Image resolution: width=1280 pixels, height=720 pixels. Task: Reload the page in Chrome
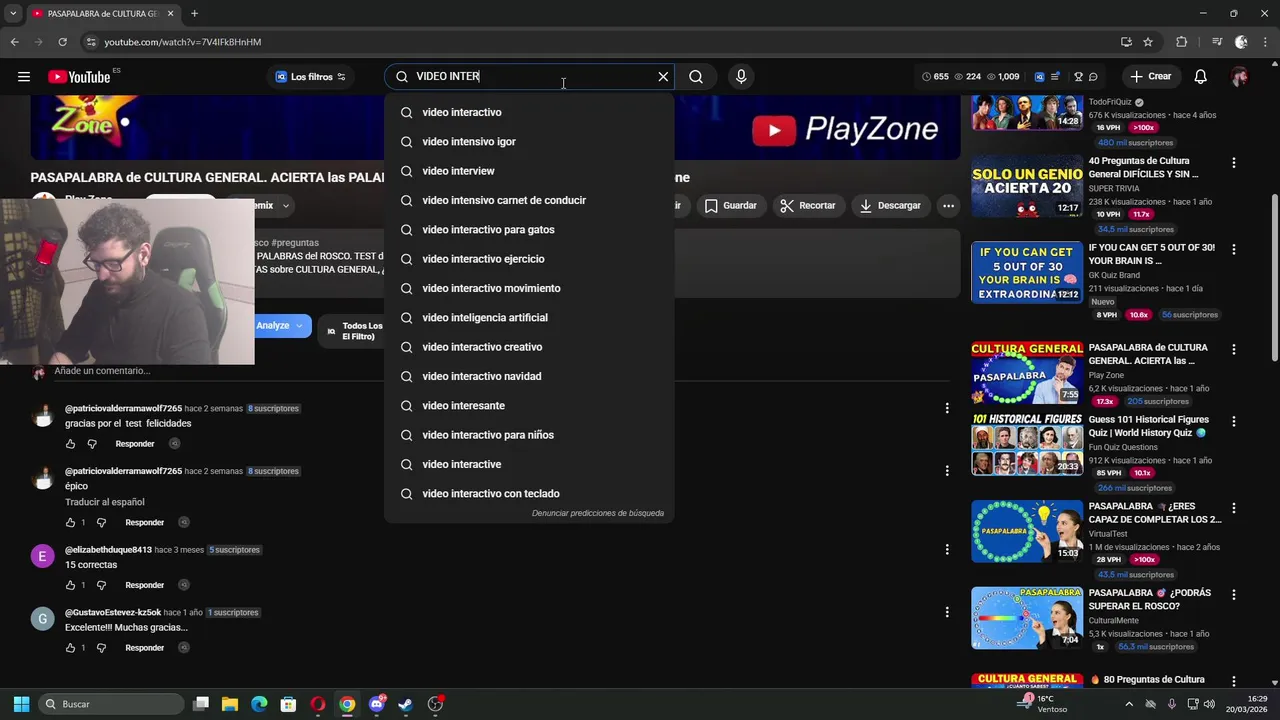coord(62,42)
